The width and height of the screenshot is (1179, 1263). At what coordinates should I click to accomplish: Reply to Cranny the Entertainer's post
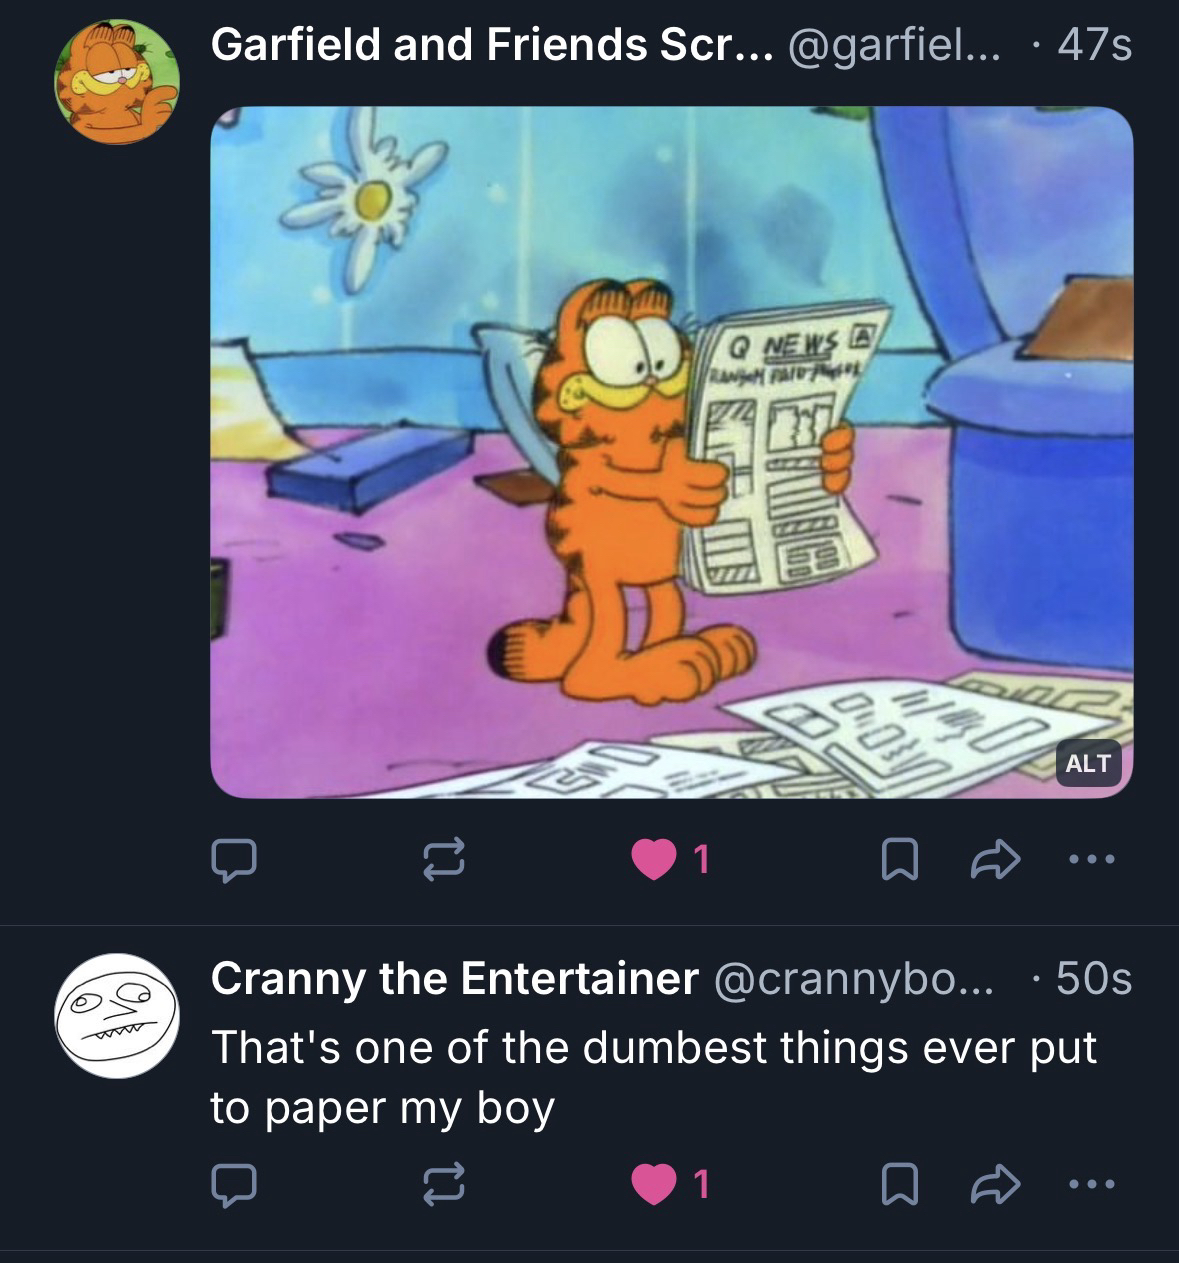pos(233,1184)
